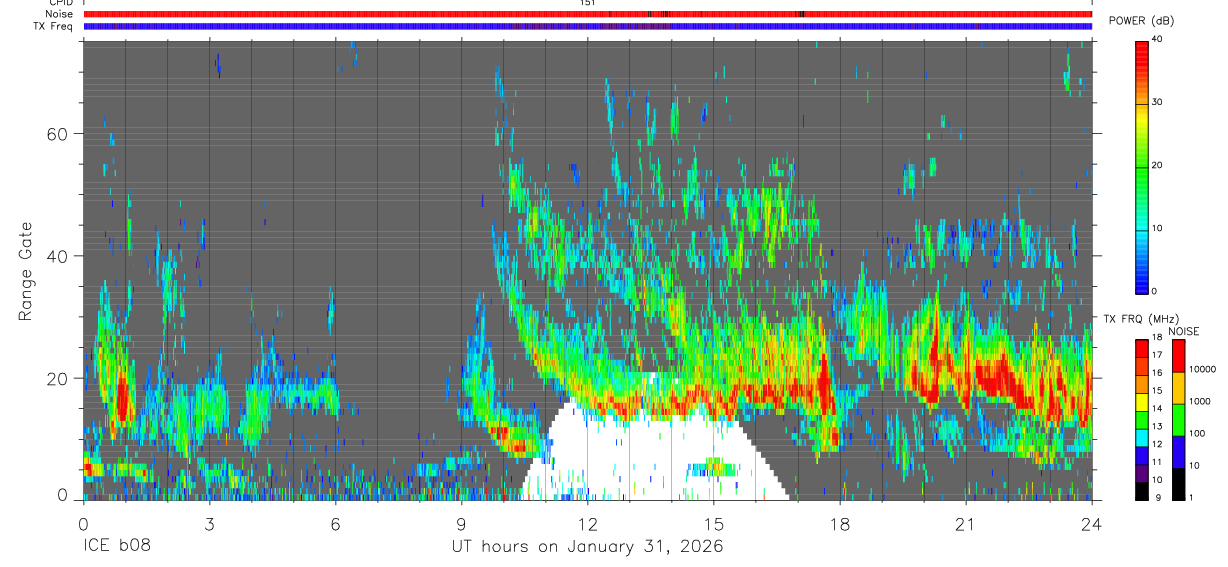Click the 6 hour tick on the UT axis
This screenshot has width=1228, height=567.
point(335,523)
